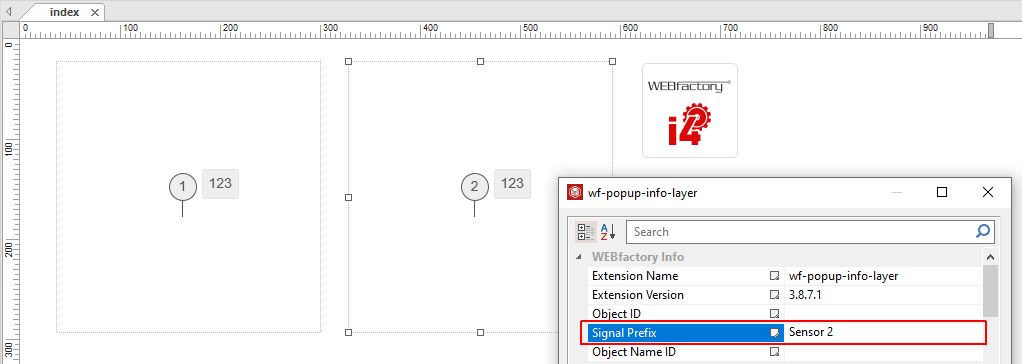The image size is (1022, 364).
Task: Select the Extension Version property row
Action: pyautogui.click(x=786, y=295)
